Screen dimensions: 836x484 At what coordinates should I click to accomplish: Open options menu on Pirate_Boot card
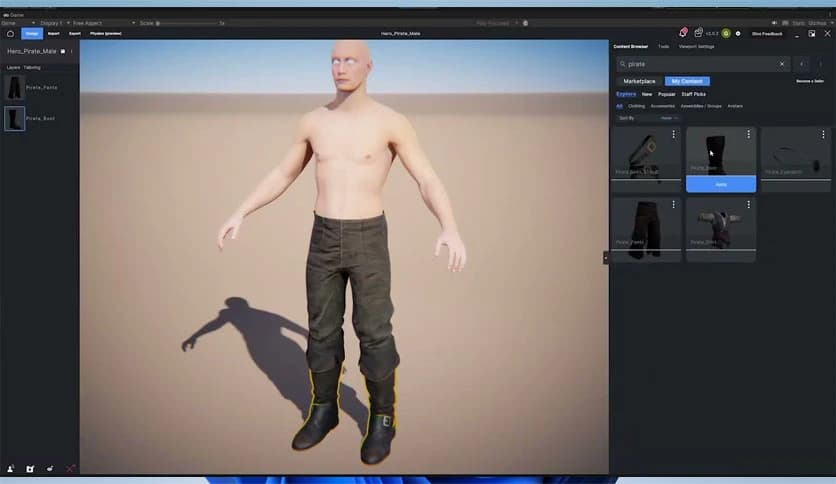pyautogui.click(x=748, y=134)
